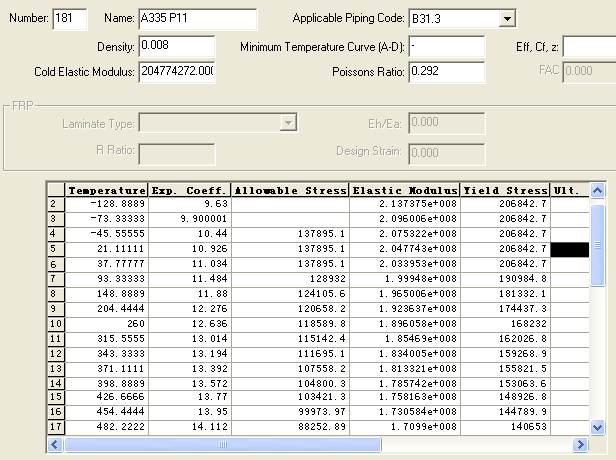Click the table's vertical scrollbar down arrow

pyautogui.click(x=597, y=427)
